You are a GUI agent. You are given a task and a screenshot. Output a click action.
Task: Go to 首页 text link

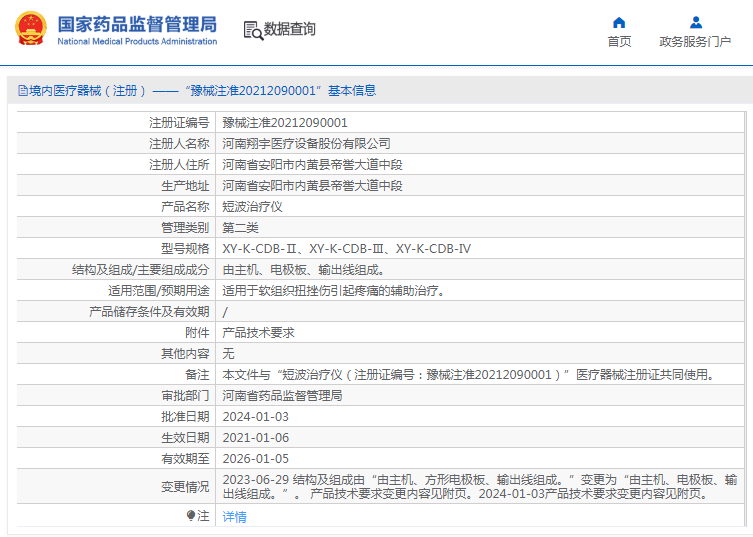[x=619, y=42]
